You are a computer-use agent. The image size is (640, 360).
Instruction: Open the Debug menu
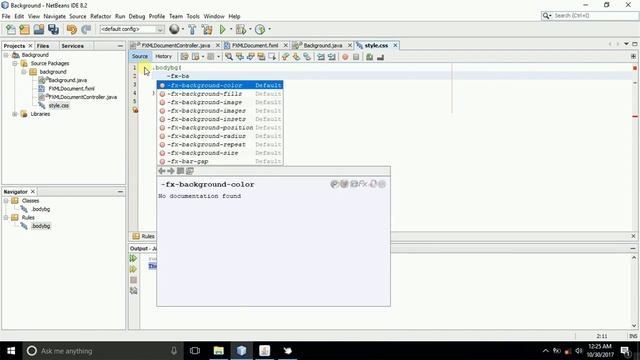(x=137, y=16)
